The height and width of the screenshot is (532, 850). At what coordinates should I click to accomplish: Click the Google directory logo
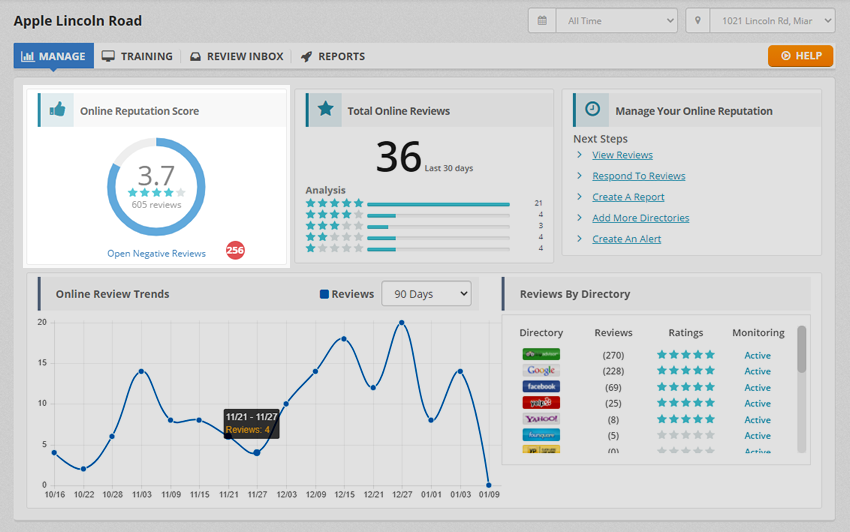click(x=541, y=371)
